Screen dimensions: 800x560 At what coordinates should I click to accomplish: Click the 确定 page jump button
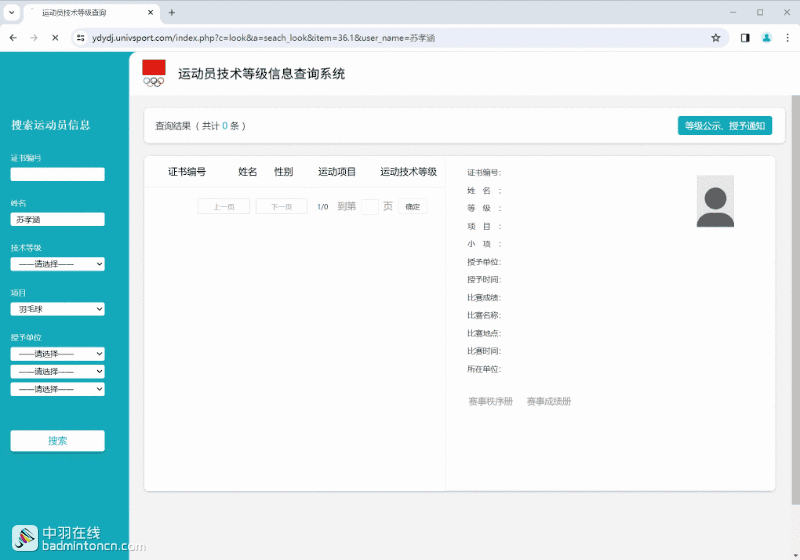pyautogui.click(x=413, y=207)
